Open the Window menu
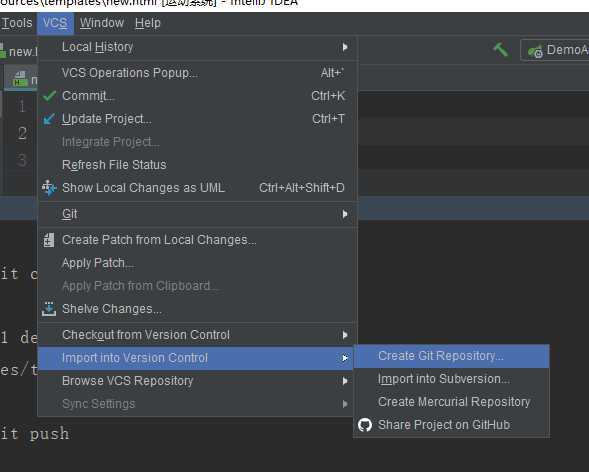Viewport: 589px width, 472px height. [102, 23]
